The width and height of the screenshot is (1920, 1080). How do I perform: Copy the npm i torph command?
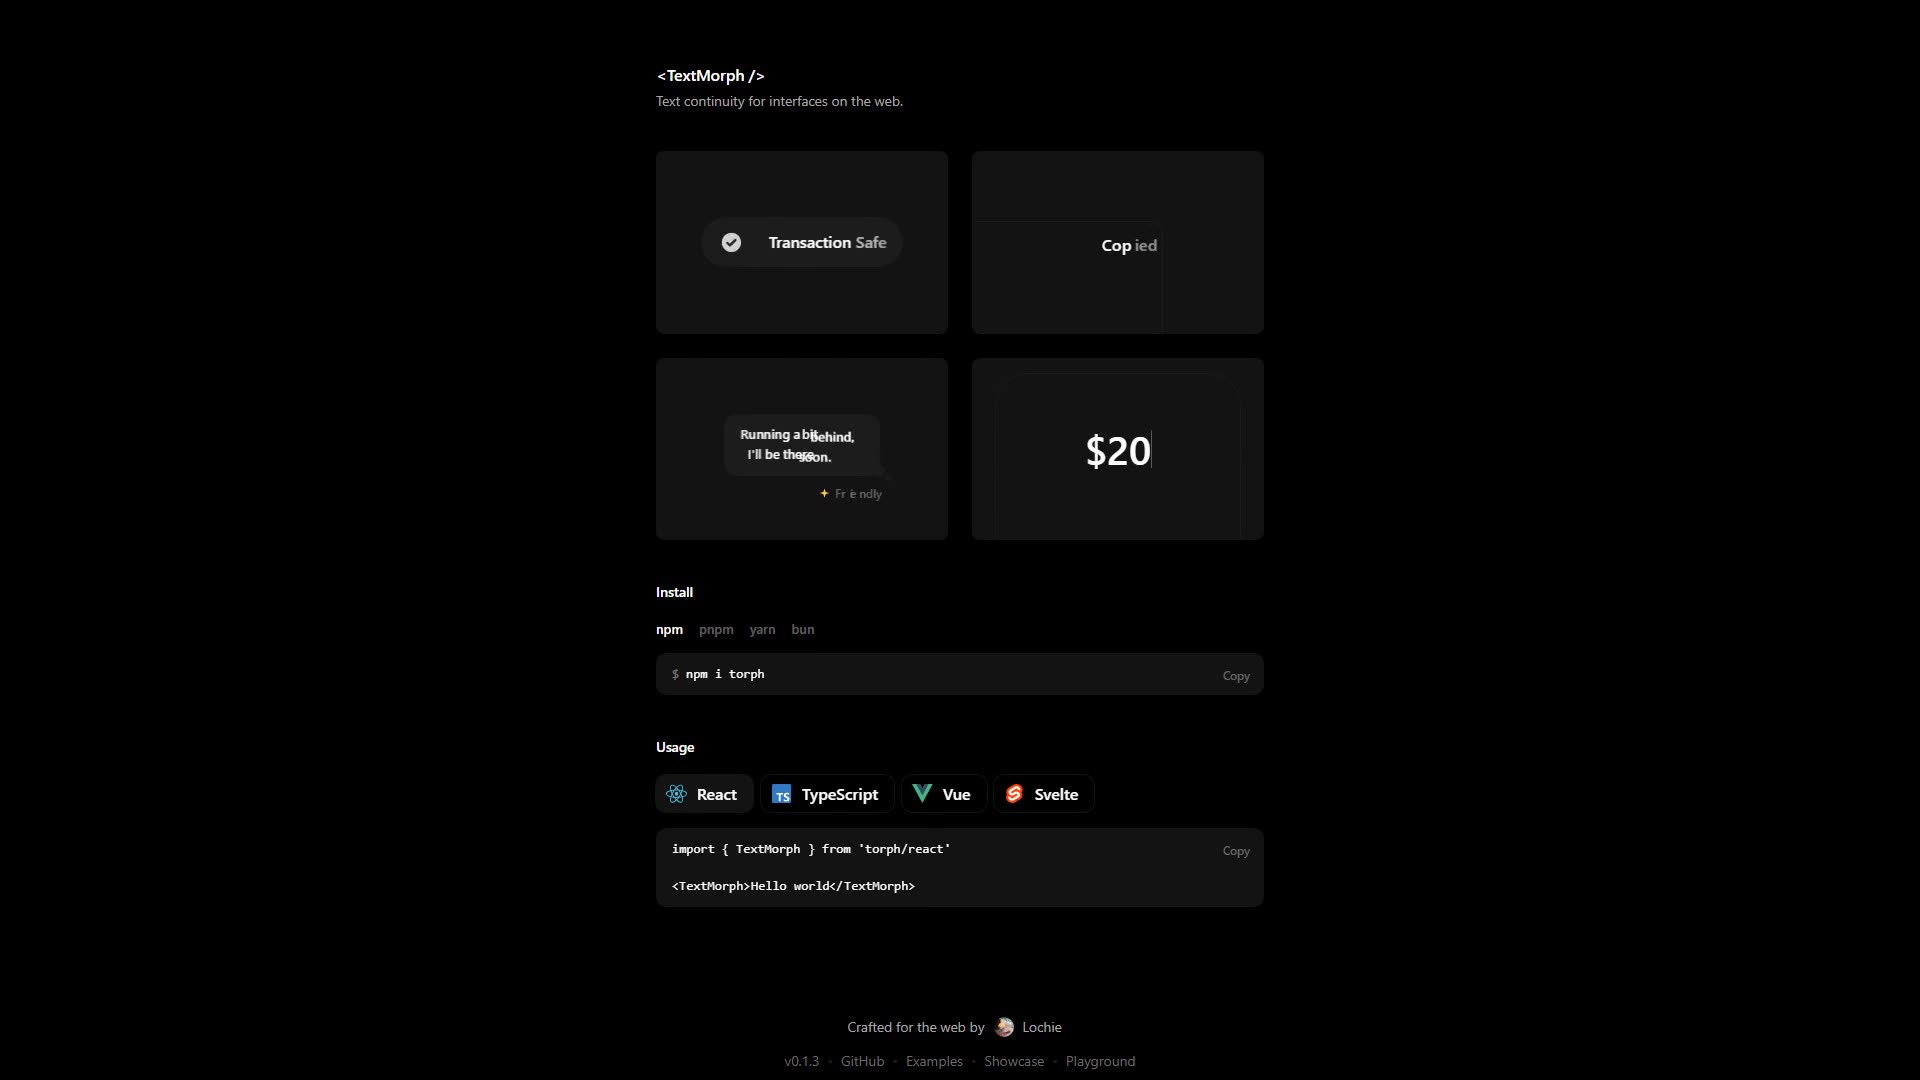(x=1236, y=676)
